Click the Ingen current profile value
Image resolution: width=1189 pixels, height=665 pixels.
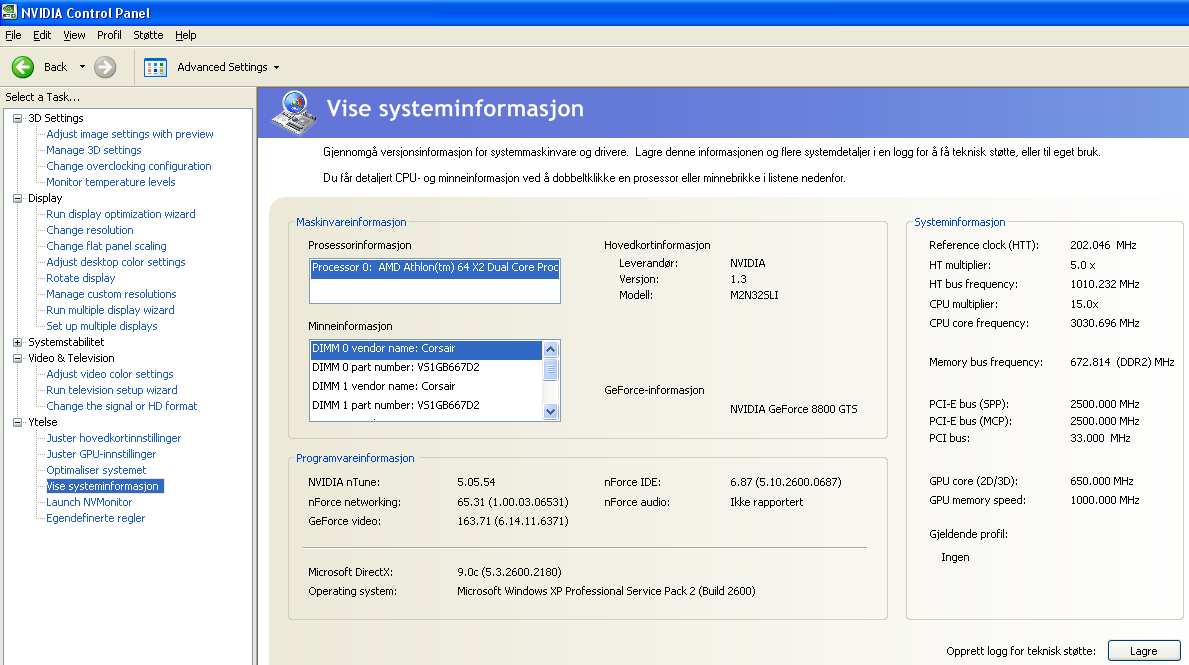(x=955, y=557)
